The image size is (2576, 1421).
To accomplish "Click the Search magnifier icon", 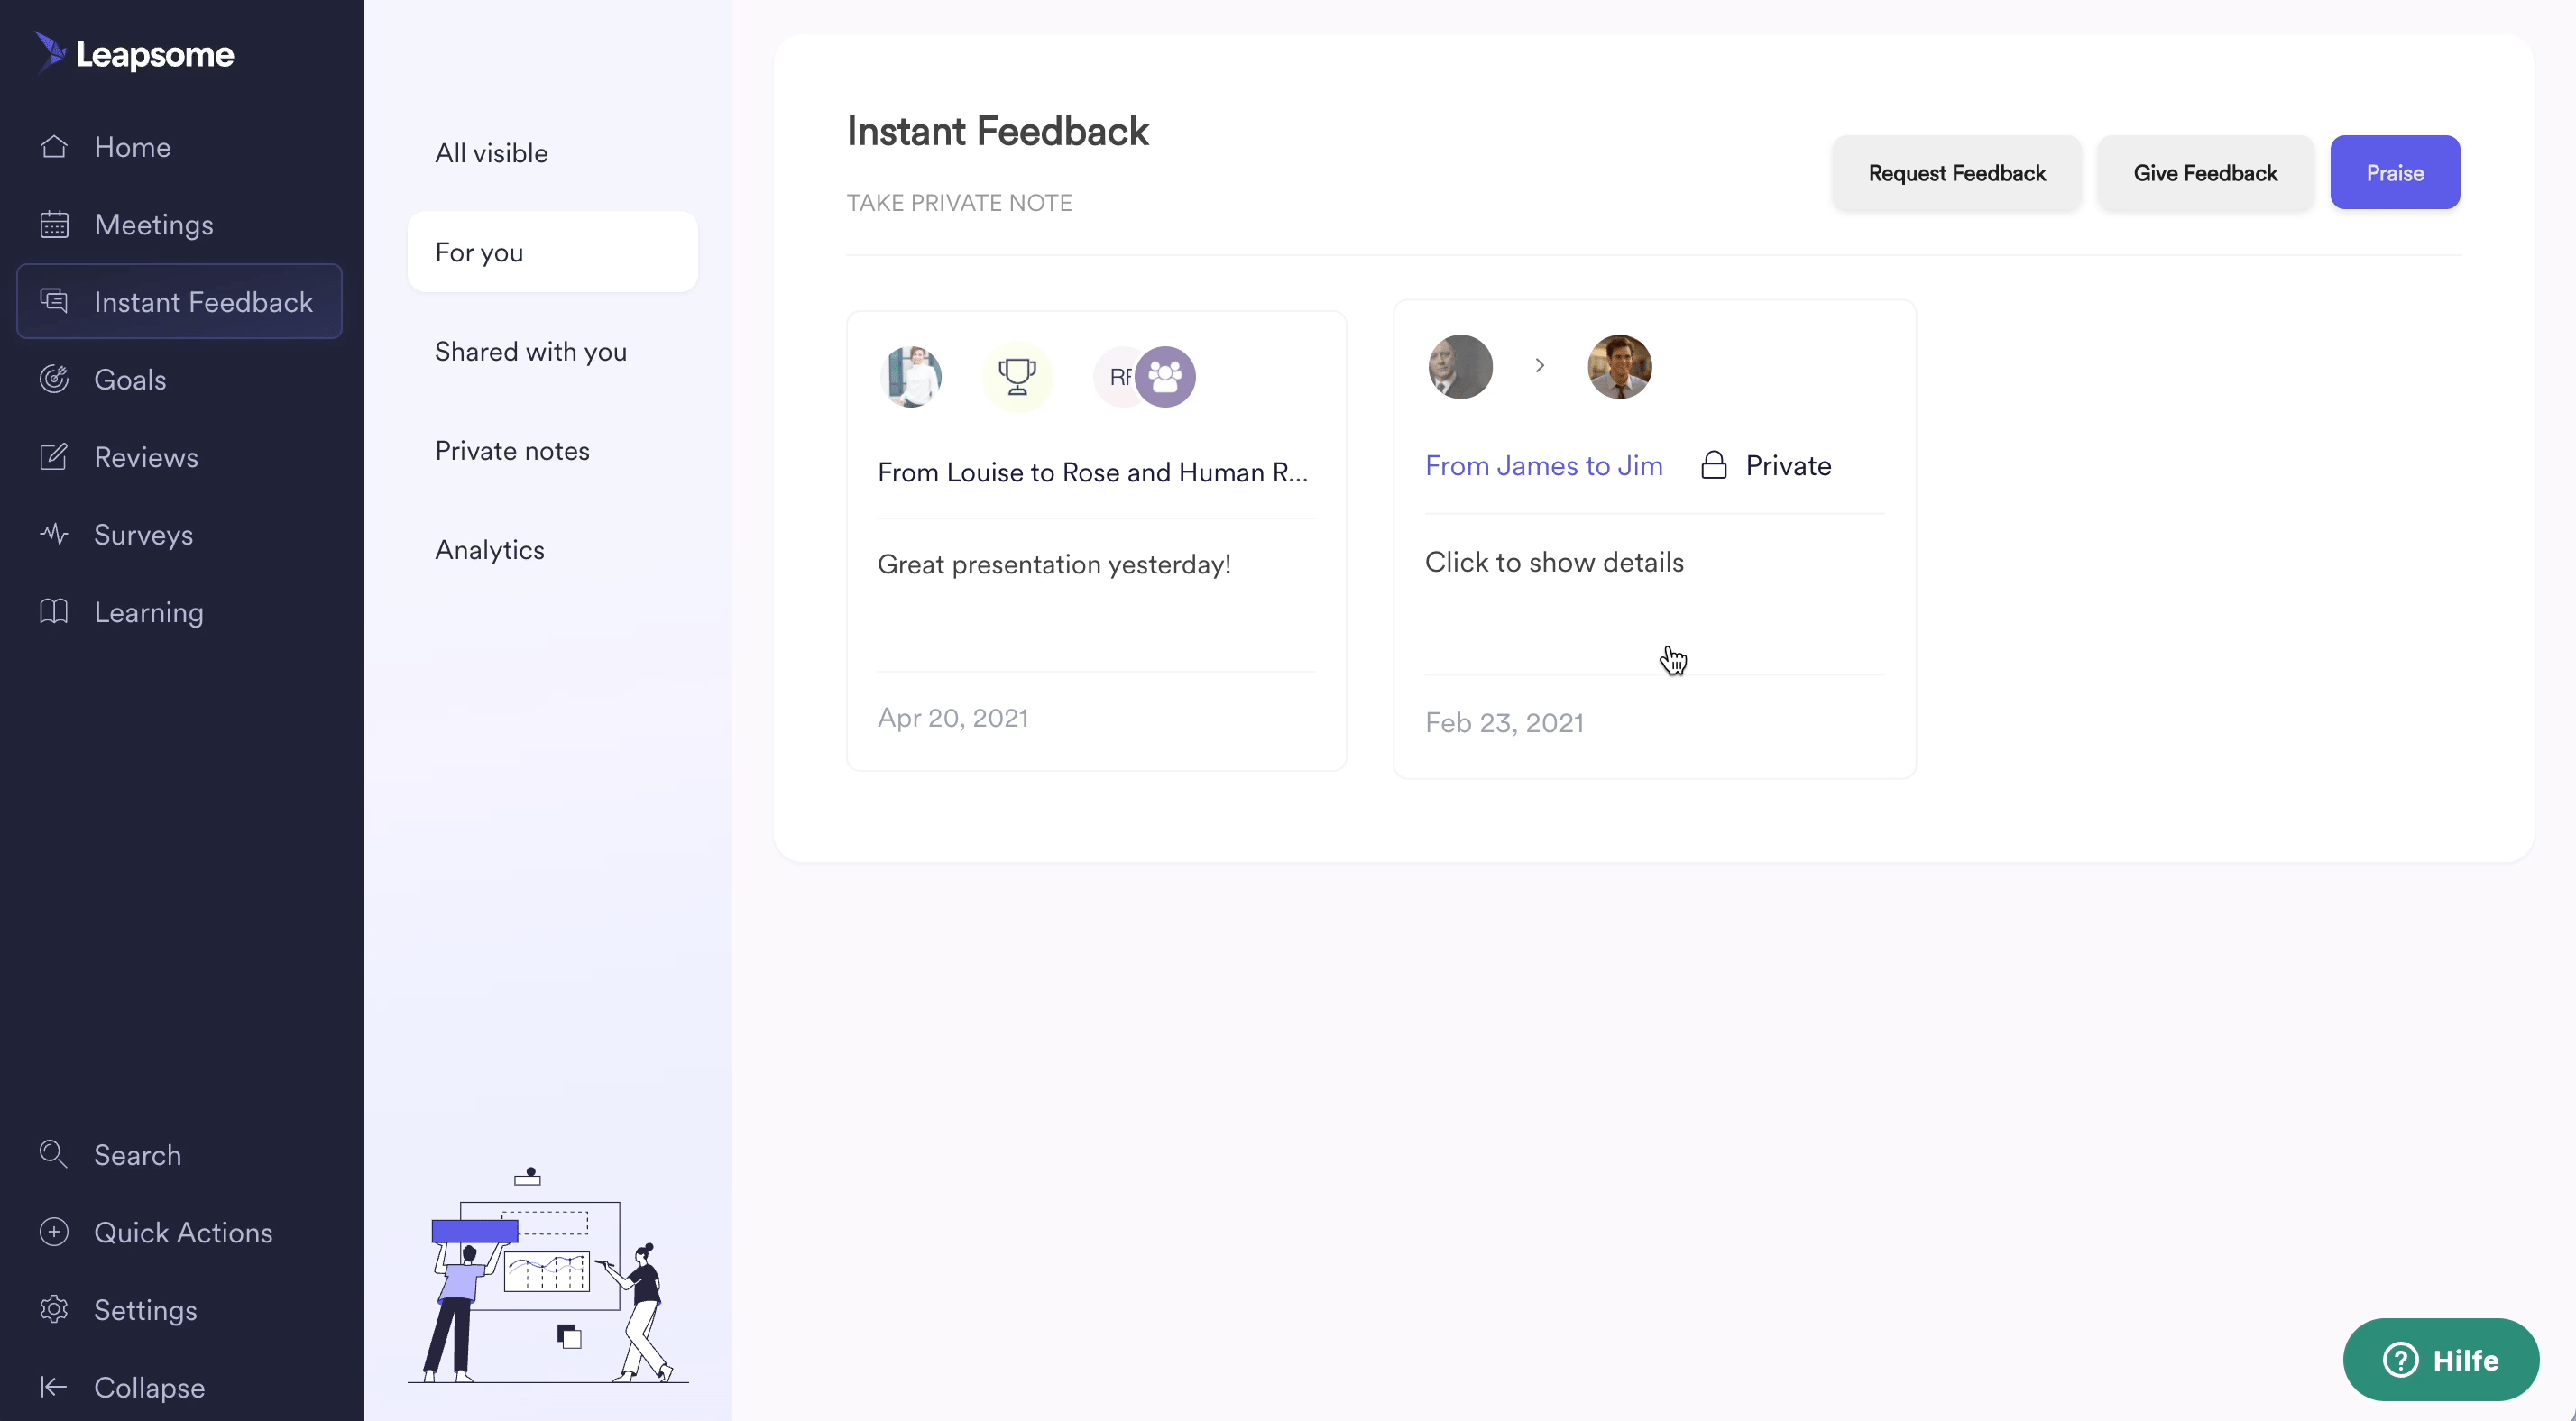I will click(54, 1154).
